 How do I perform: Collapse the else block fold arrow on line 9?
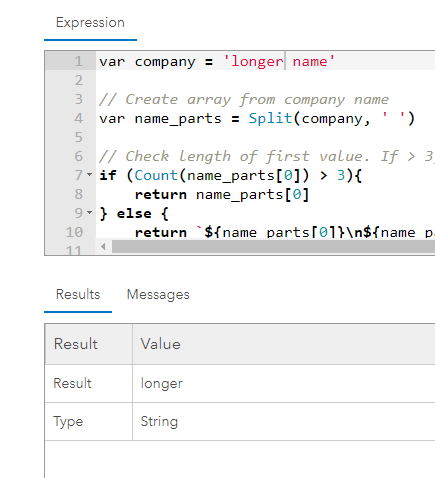pyautogui.click(x=89, y=212)
